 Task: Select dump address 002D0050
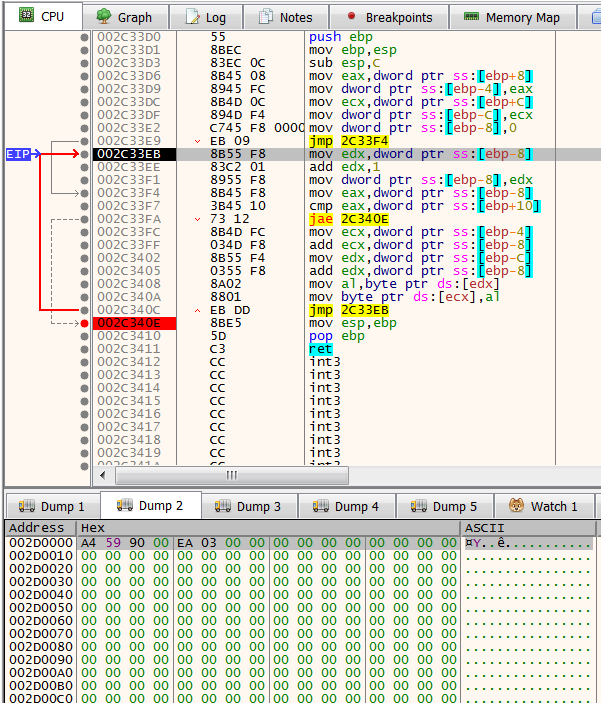pos(41,608)
